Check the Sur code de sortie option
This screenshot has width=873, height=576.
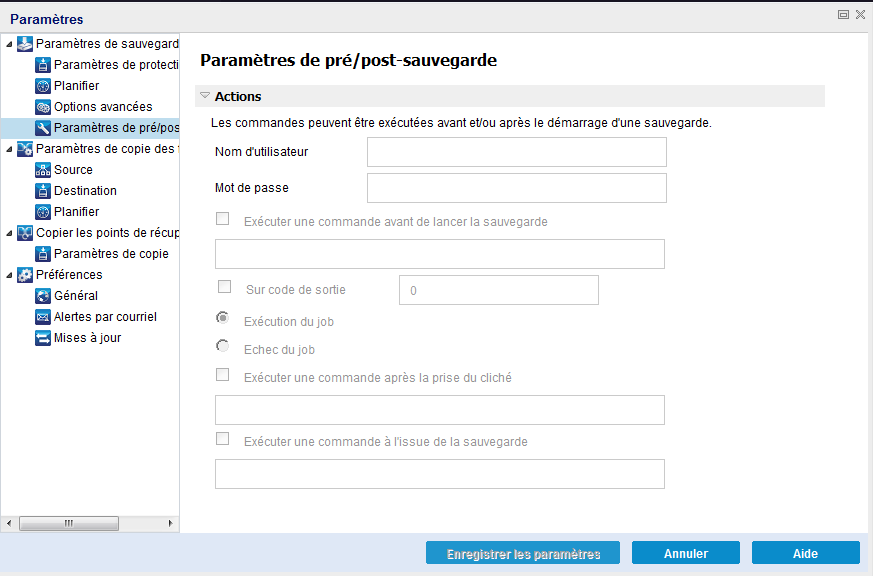click(222, 286)
